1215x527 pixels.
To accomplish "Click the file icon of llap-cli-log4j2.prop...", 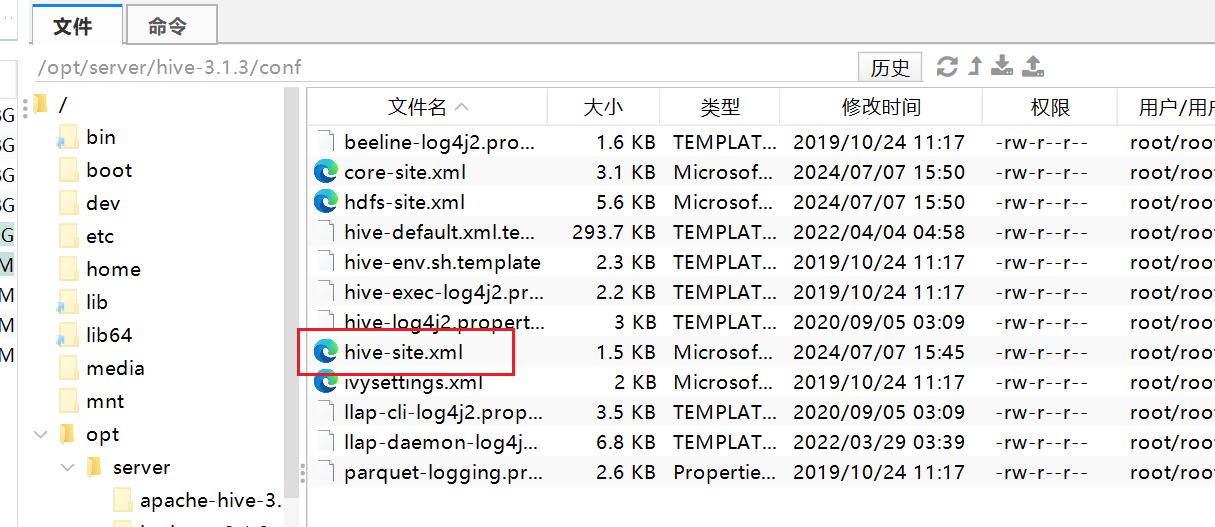I will 325,412.
